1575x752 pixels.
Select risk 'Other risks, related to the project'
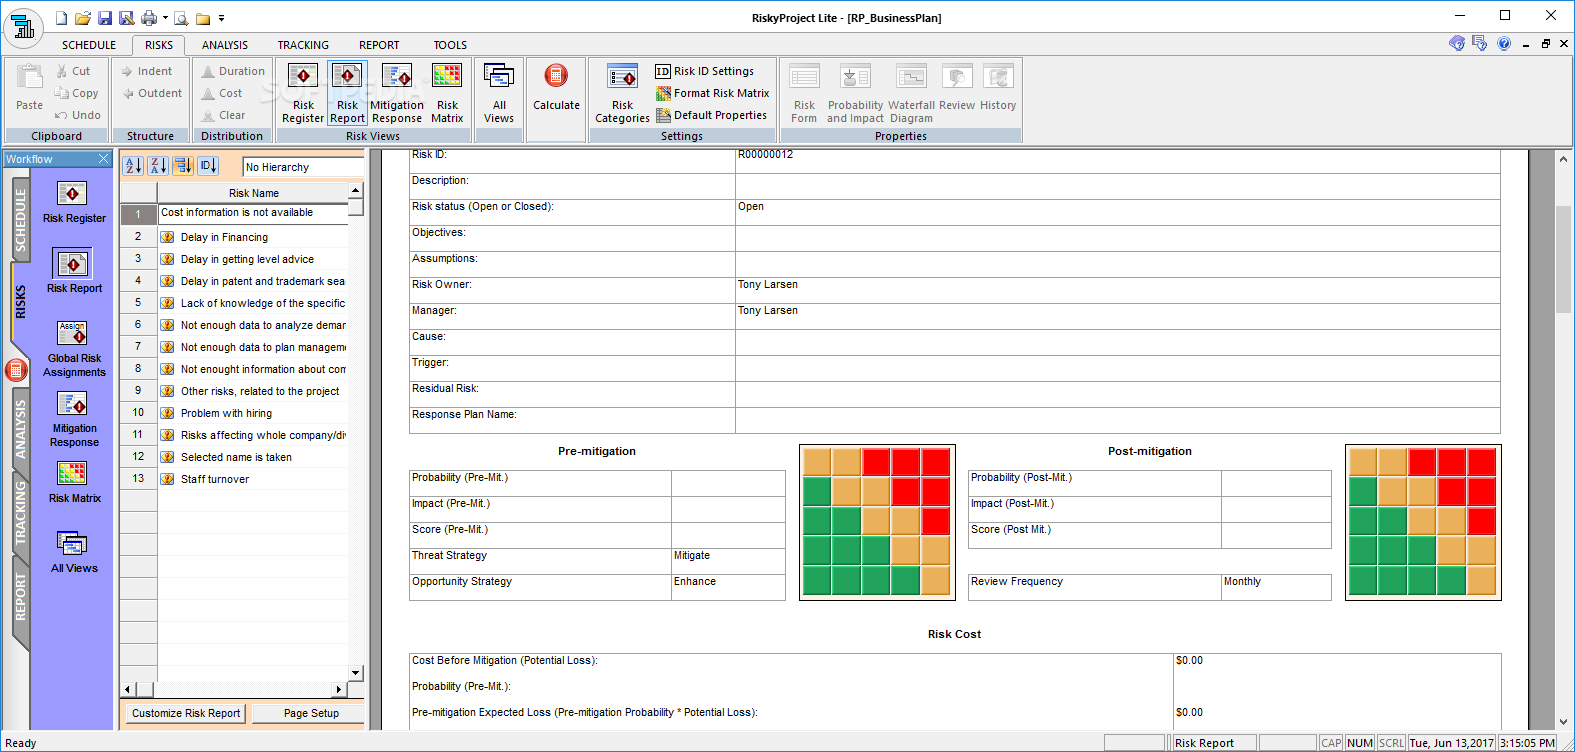[x=253, y=391]
